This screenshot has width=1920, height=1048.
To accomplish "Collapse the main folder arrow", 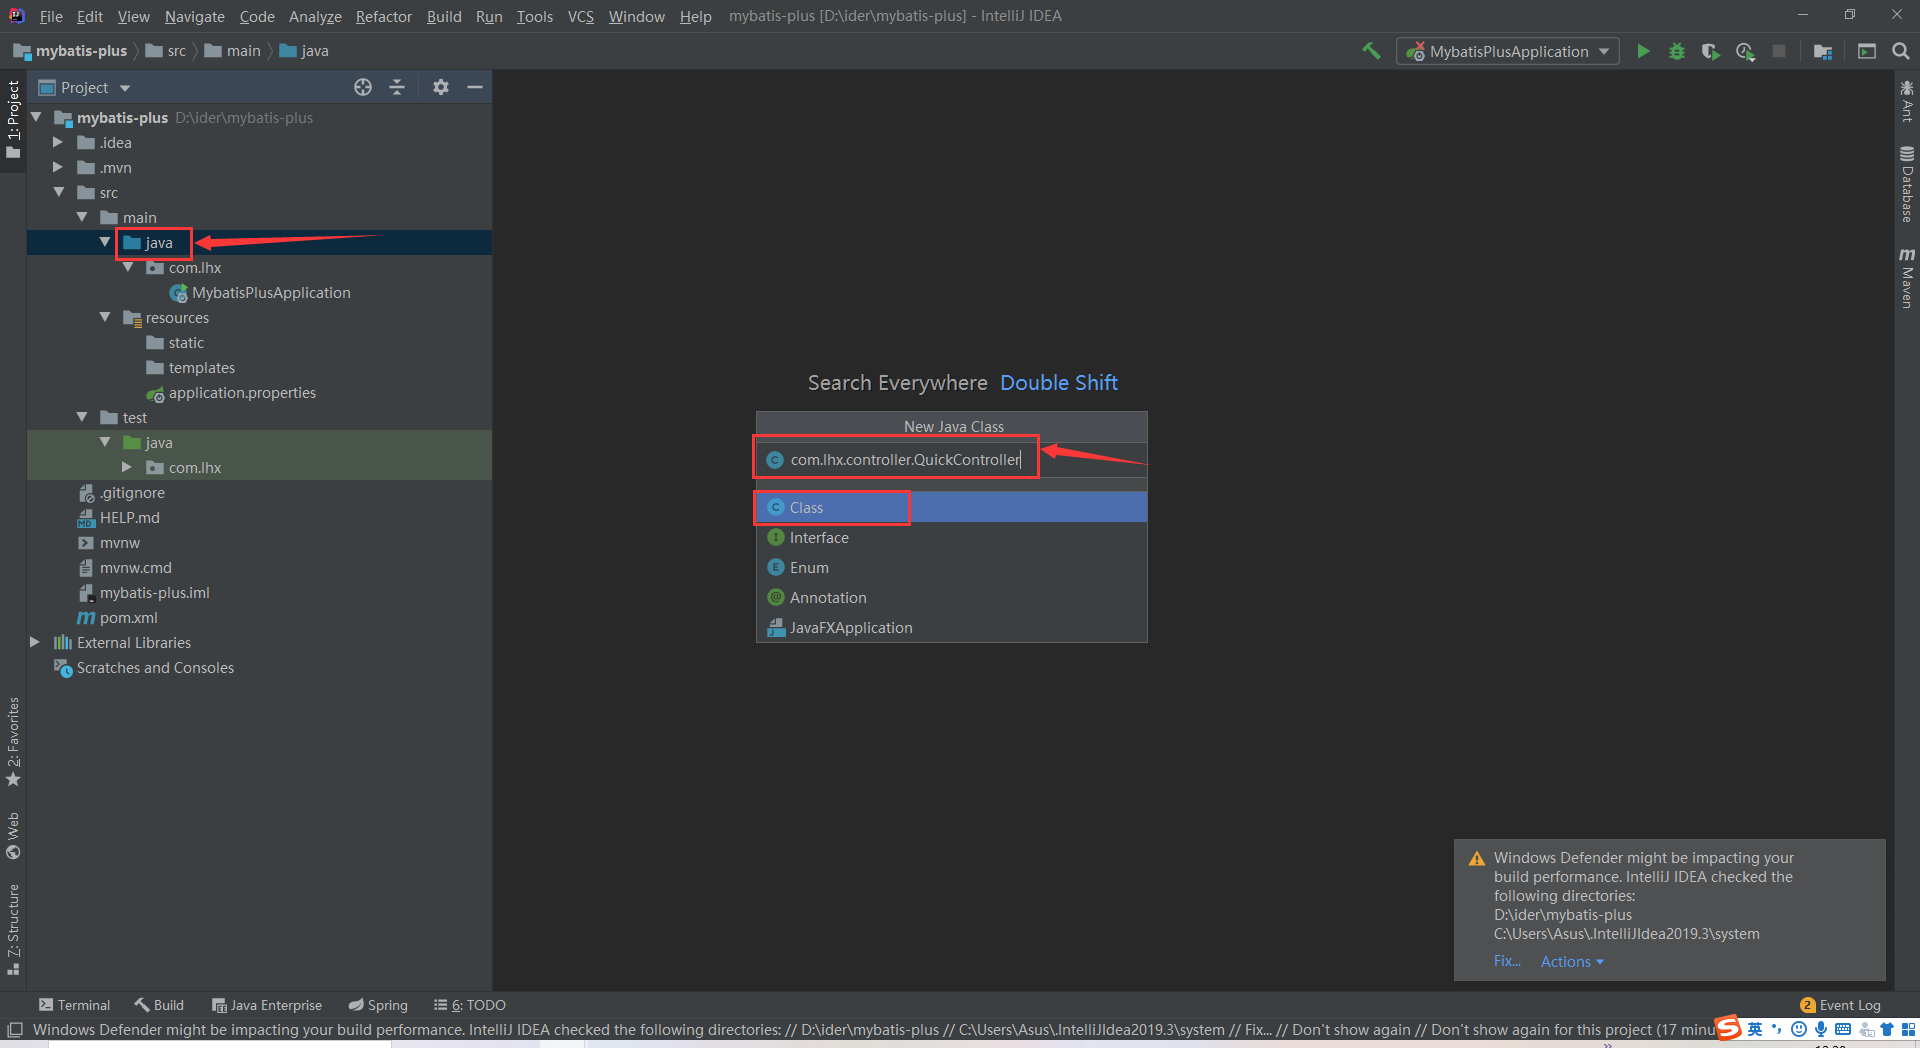I will [x=82, y=217].
